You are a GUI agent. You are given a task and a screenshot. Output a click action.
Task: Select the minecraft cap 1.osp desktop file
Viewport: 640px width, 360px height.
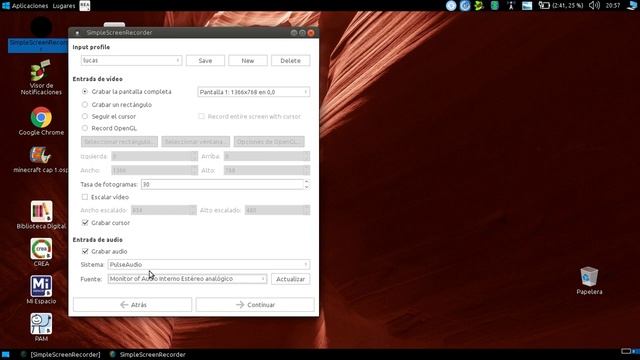40,160
